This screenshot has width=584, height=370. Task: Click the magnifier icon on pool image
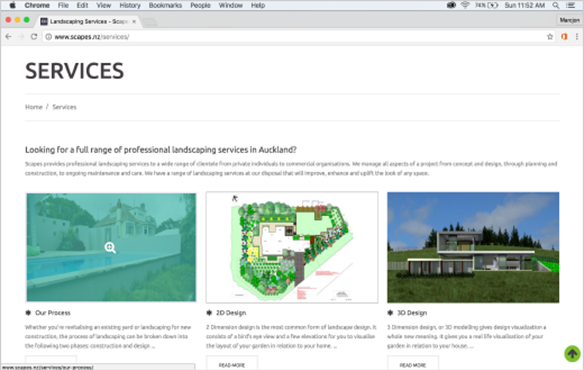[x=110, y=247]
